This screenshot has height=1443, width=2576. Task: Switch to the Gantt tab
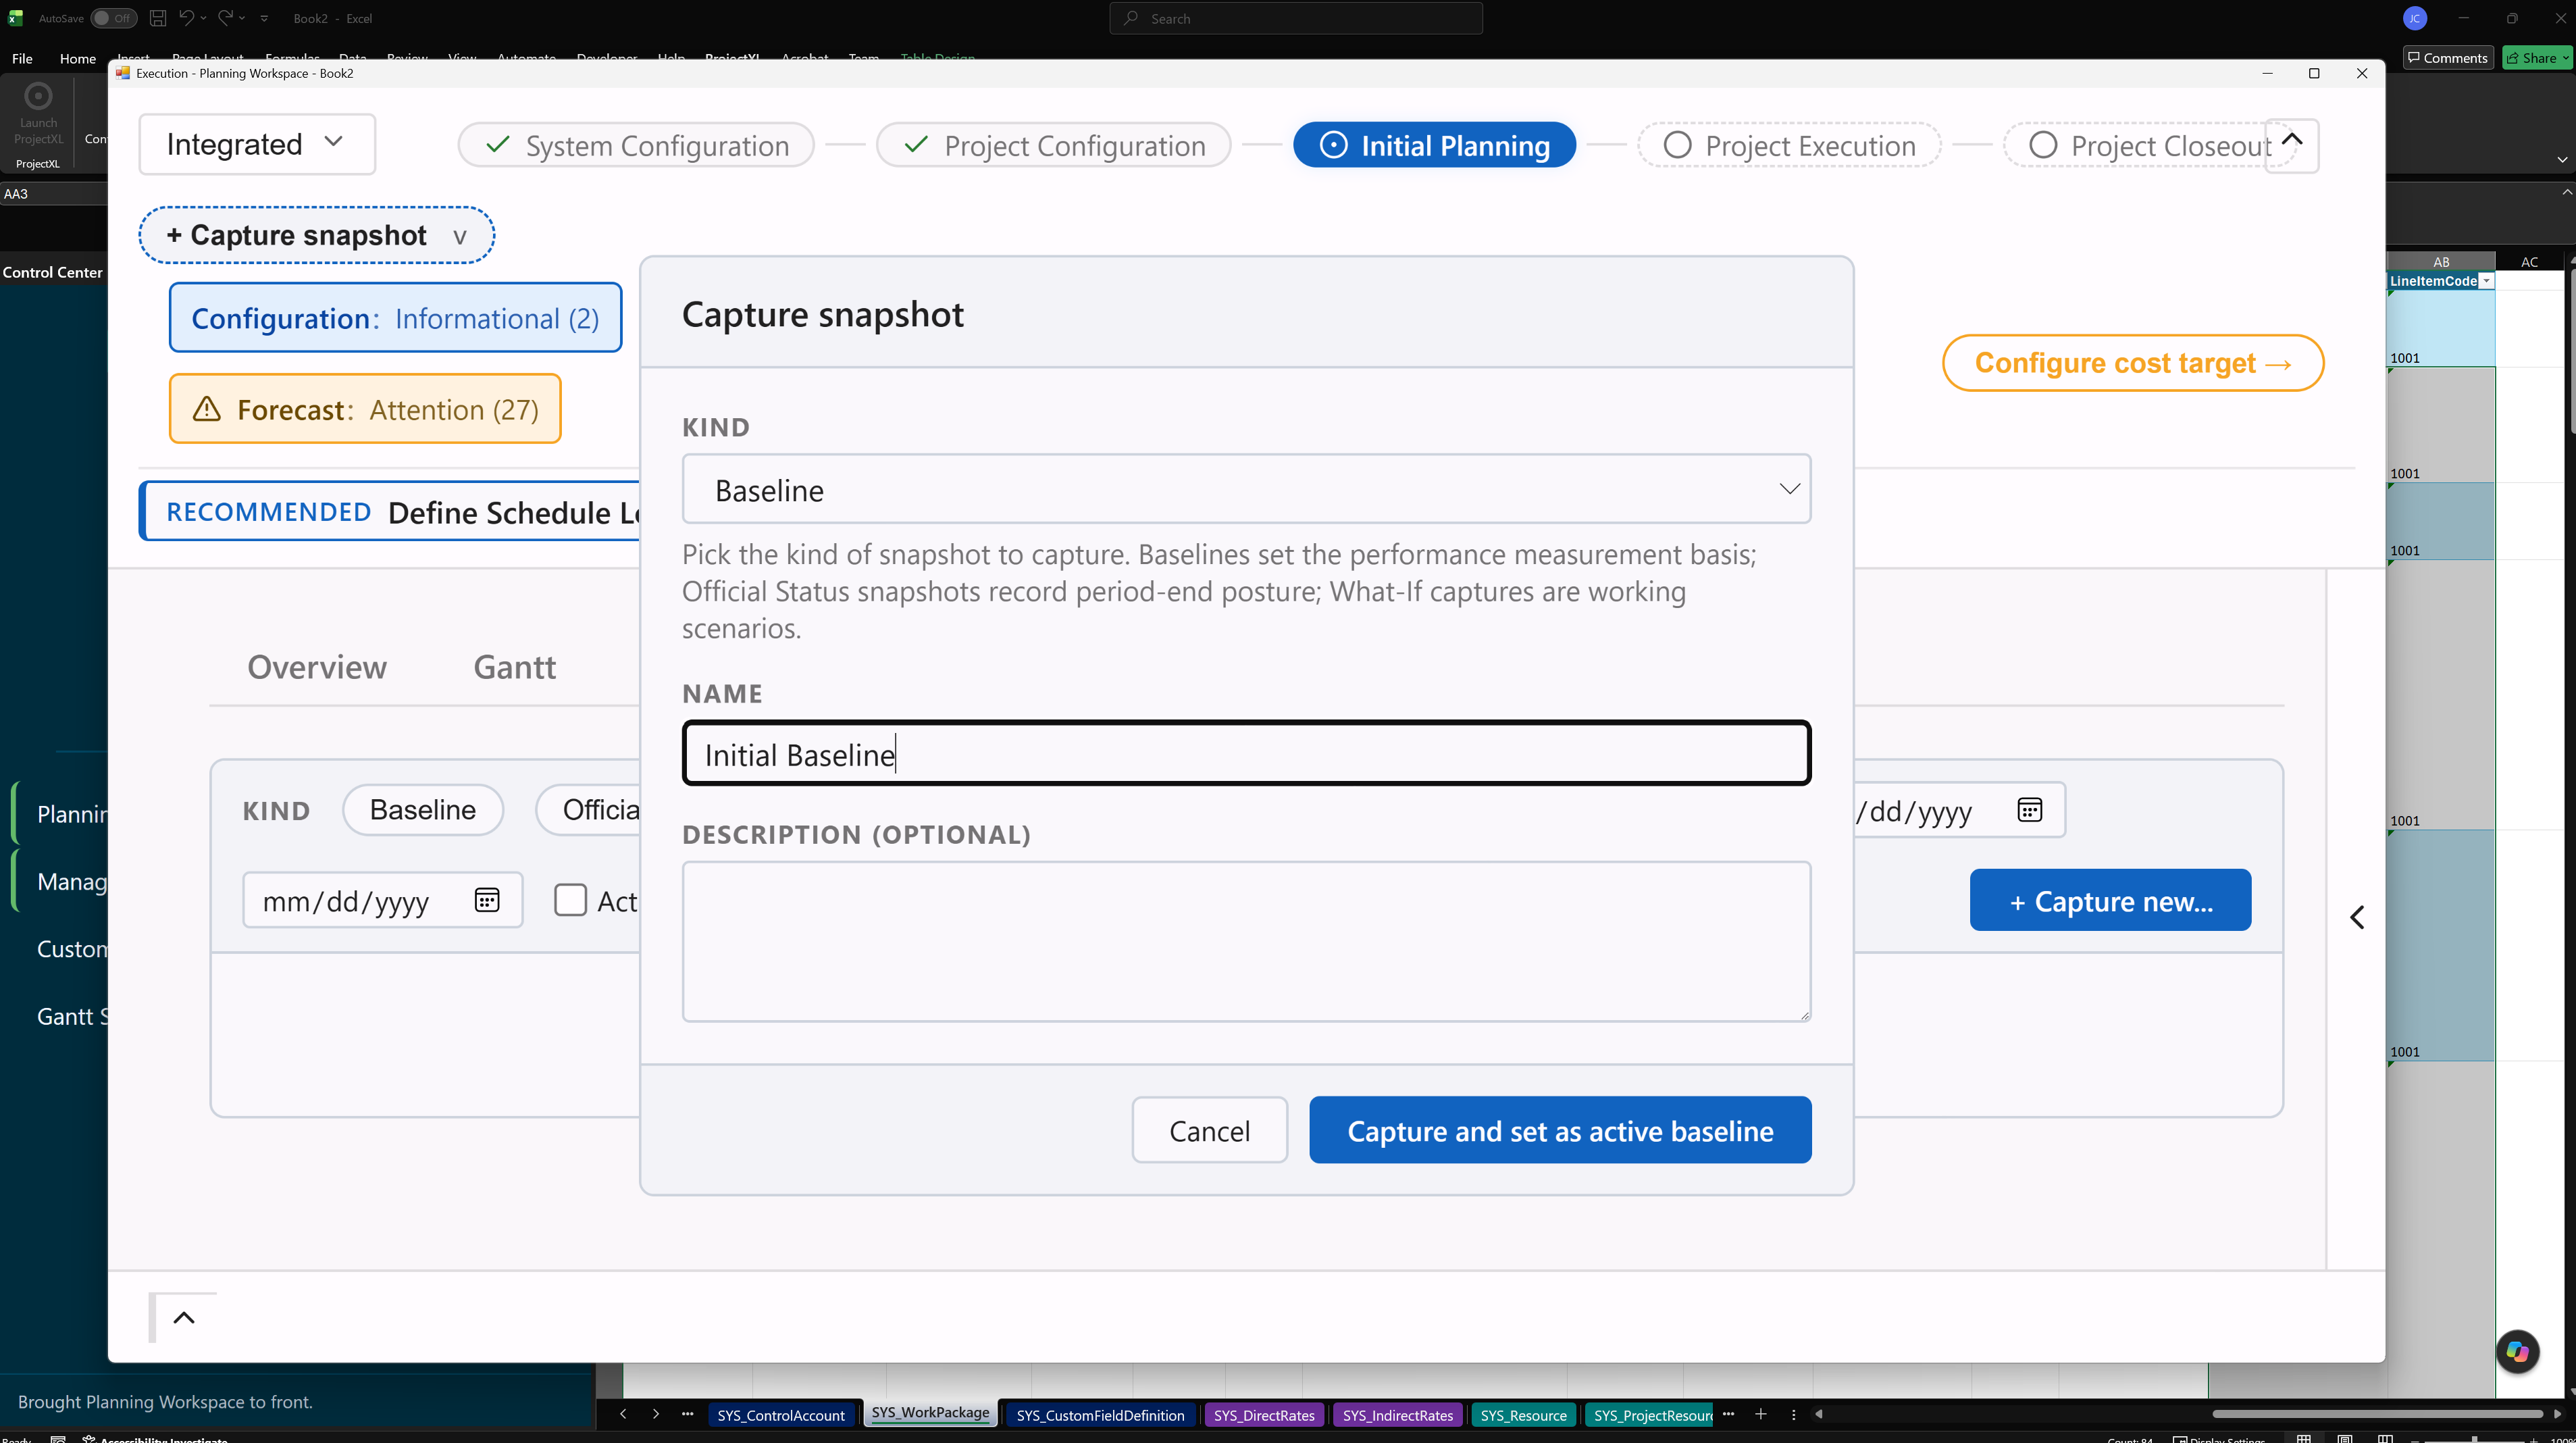[x=514, y=667]
